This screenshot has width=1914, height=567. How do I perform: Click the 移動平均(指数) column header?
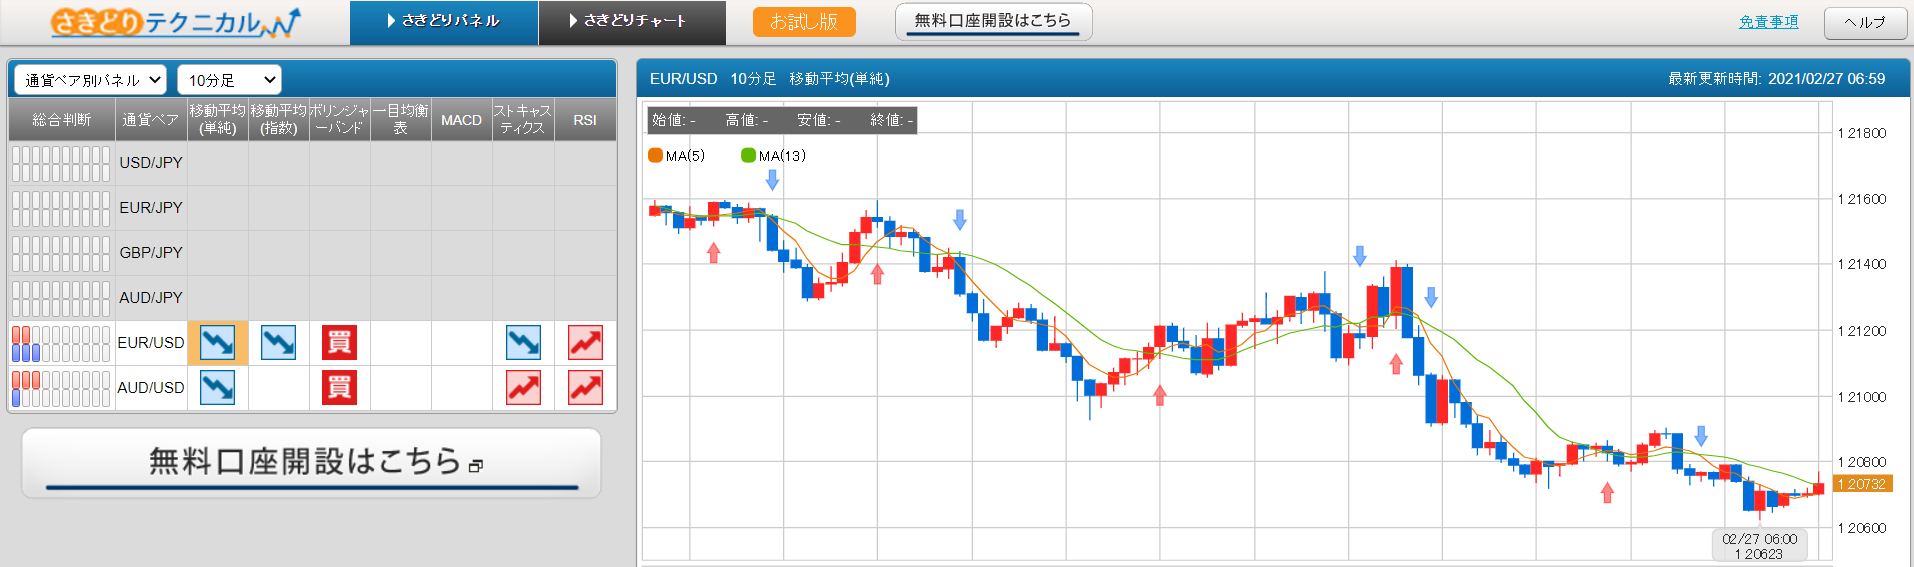pyautogui.click(x=278, y=120)
